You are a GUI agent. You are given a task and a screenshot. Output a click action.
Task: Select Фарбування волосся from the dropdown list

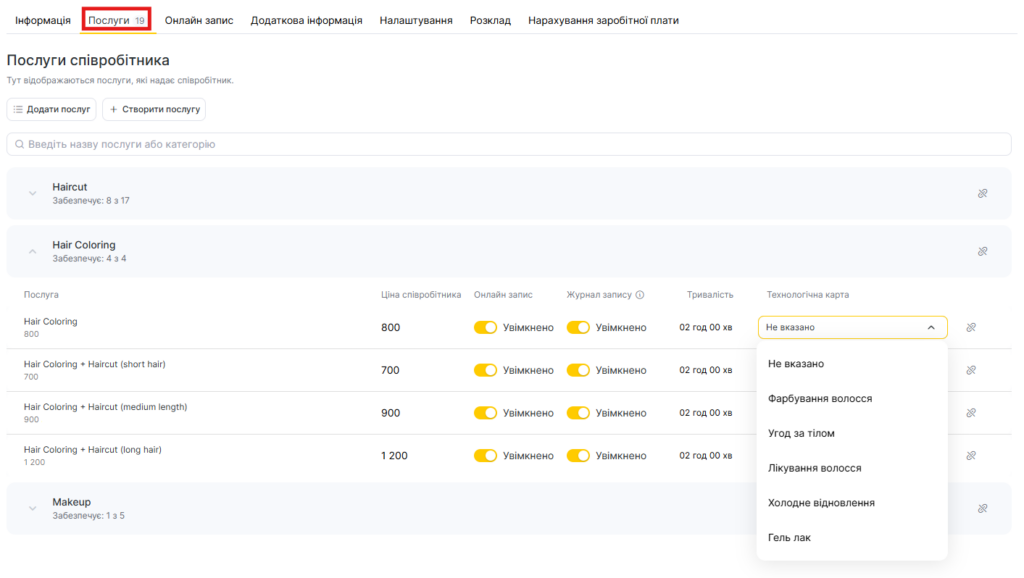820,398
